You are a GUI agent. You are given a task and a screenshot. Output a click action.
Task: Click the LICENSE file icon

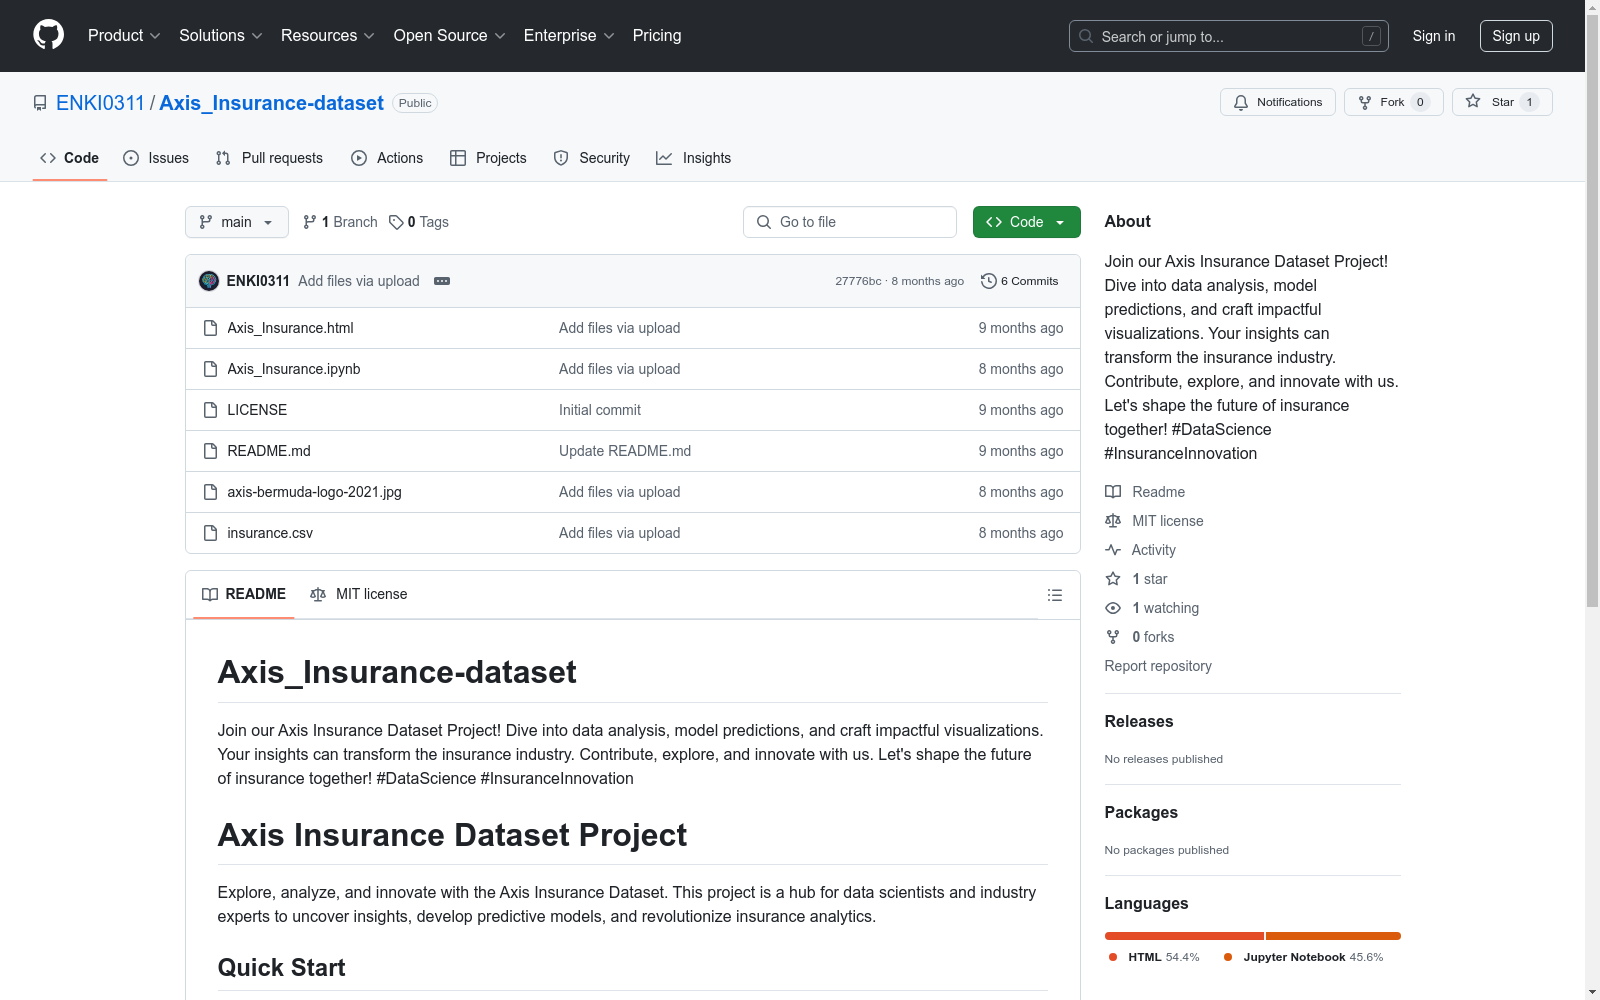210,410
